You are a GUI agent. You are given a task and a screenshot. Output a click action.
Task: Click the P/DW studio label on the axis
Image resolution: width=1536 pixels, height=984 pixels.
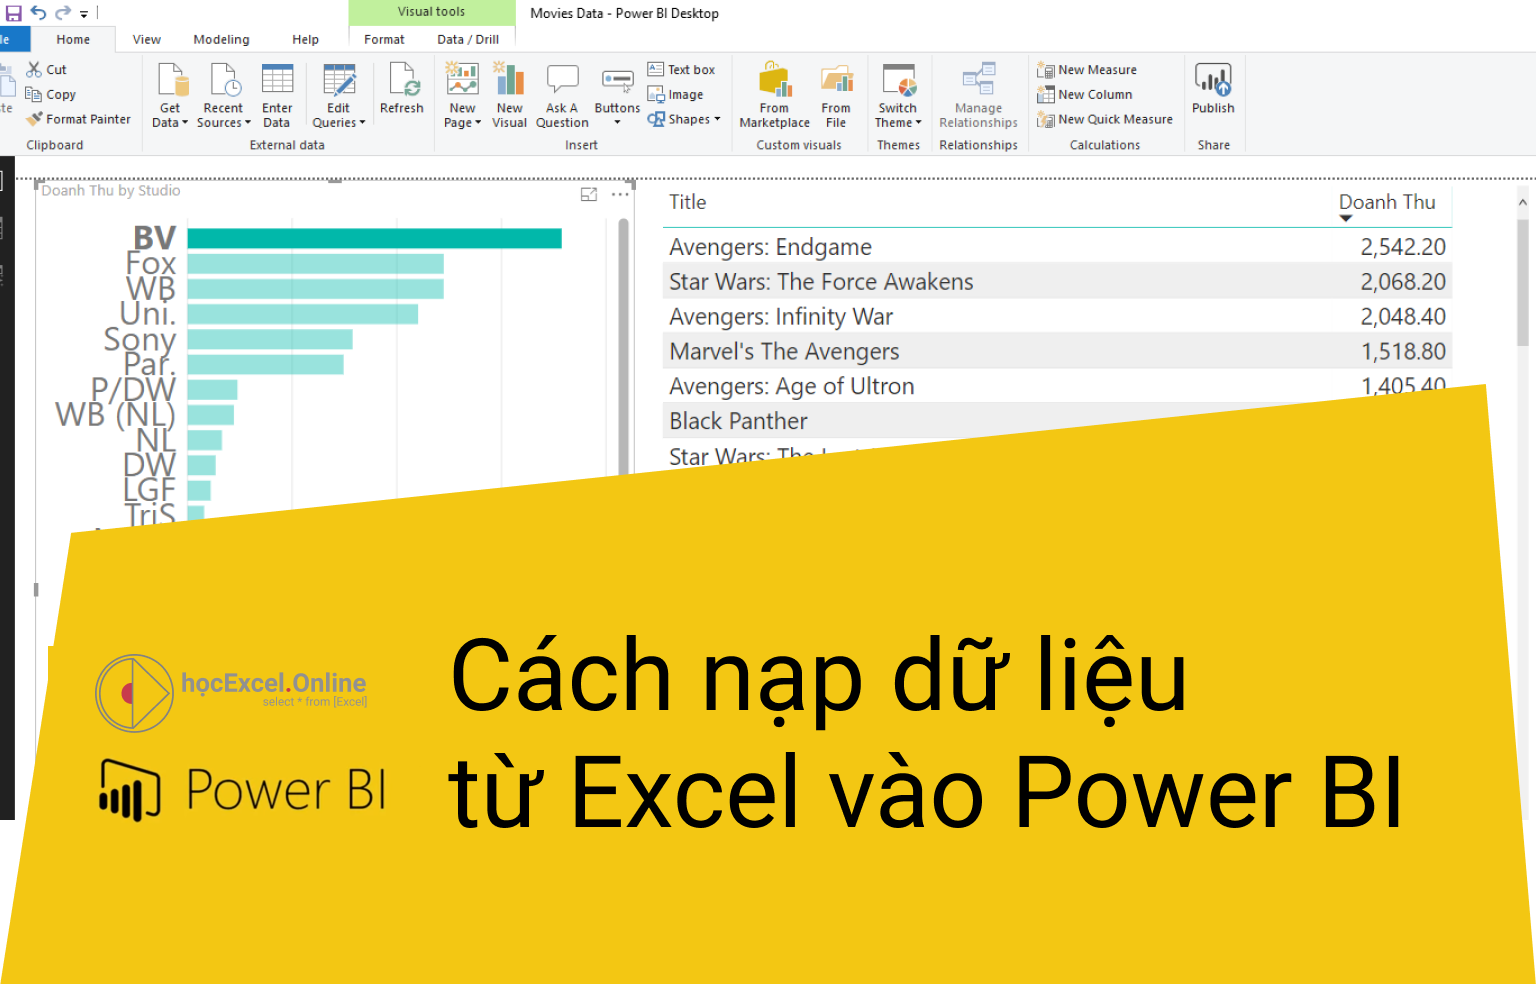[x=133, y=389]
